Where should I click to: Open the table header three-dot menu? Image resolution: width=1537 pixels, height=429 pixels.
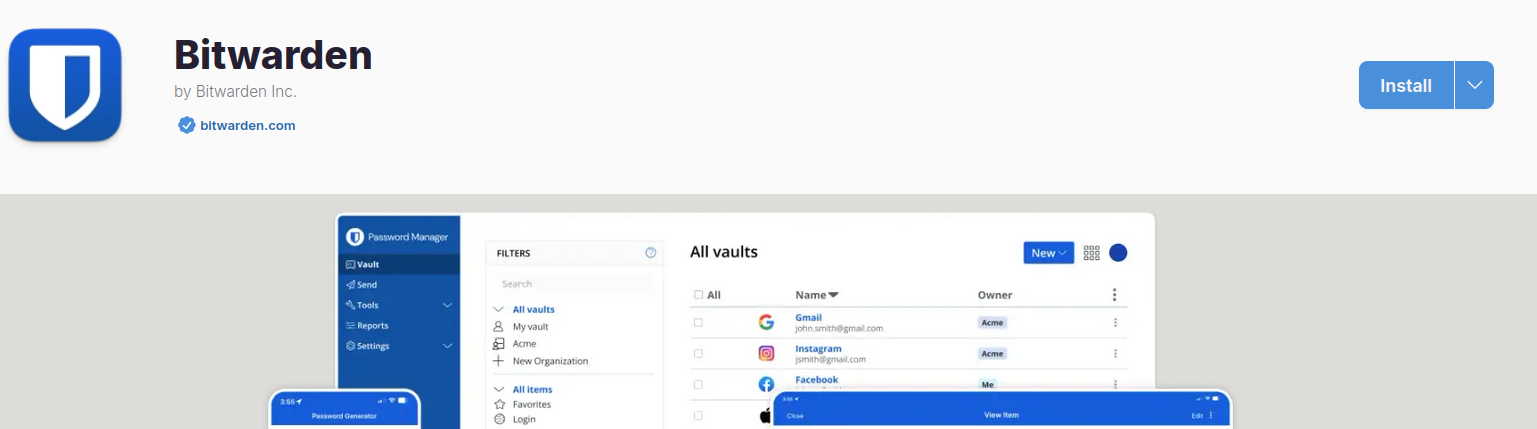1114,295
